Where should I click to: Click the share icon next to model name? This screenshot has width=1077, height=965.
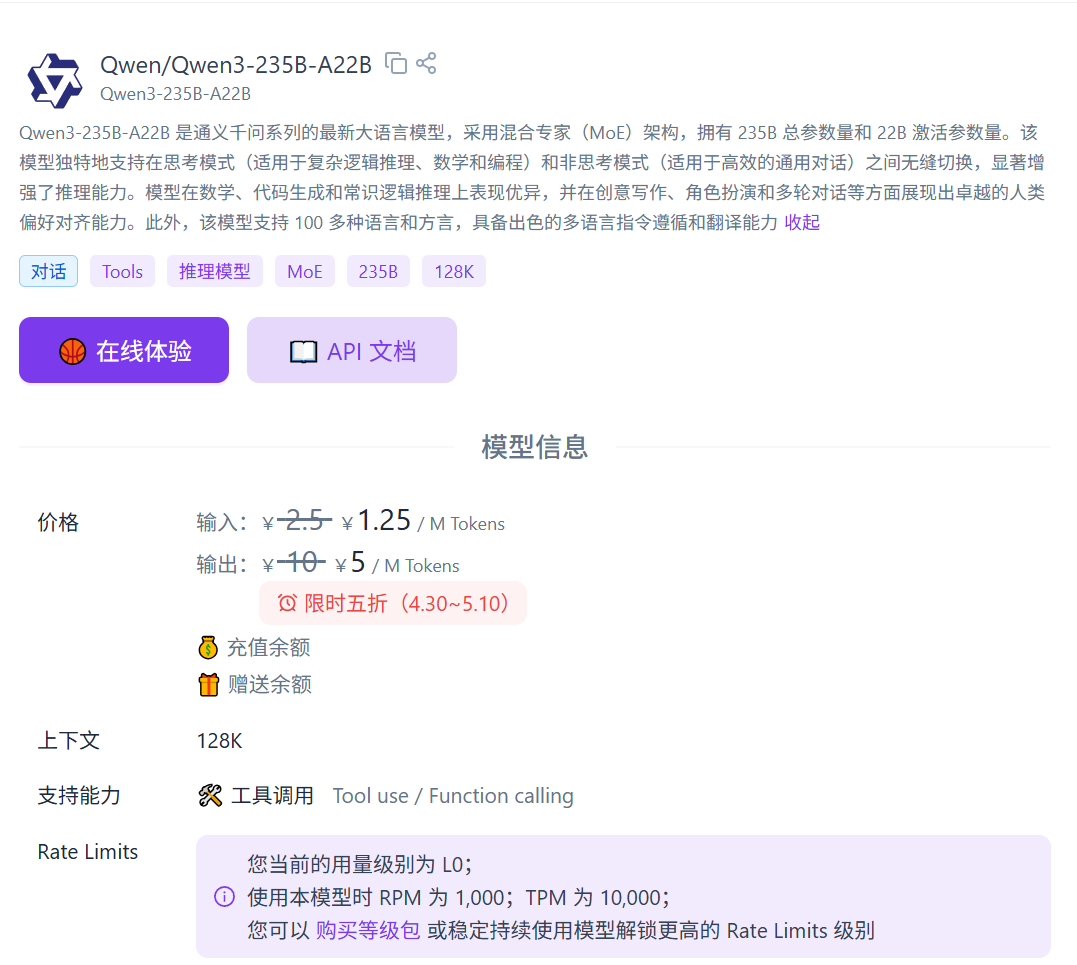[426, 62]
